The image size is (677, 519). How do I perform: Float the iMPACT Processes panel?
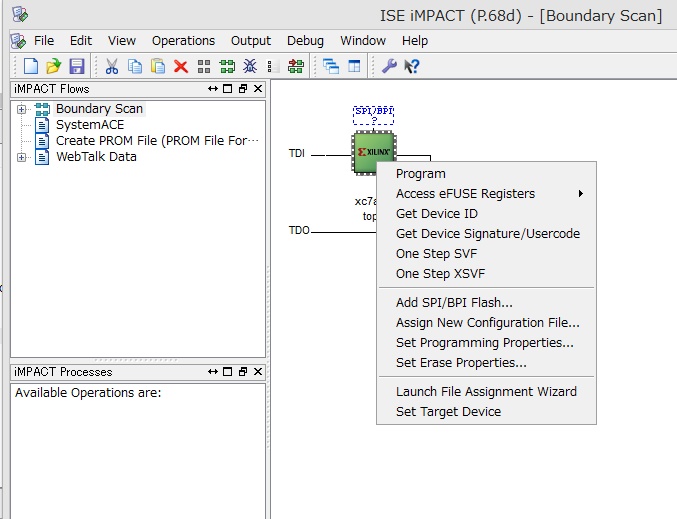pos(243,372)
